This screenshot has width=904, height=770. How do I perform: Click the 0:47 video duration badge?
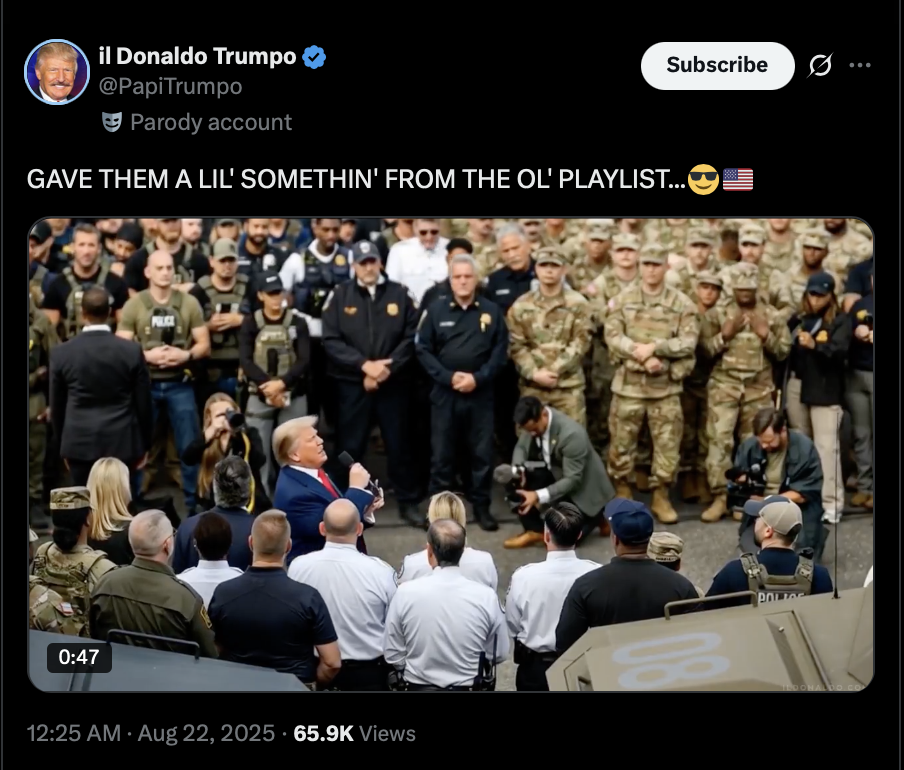click(79, 656)
